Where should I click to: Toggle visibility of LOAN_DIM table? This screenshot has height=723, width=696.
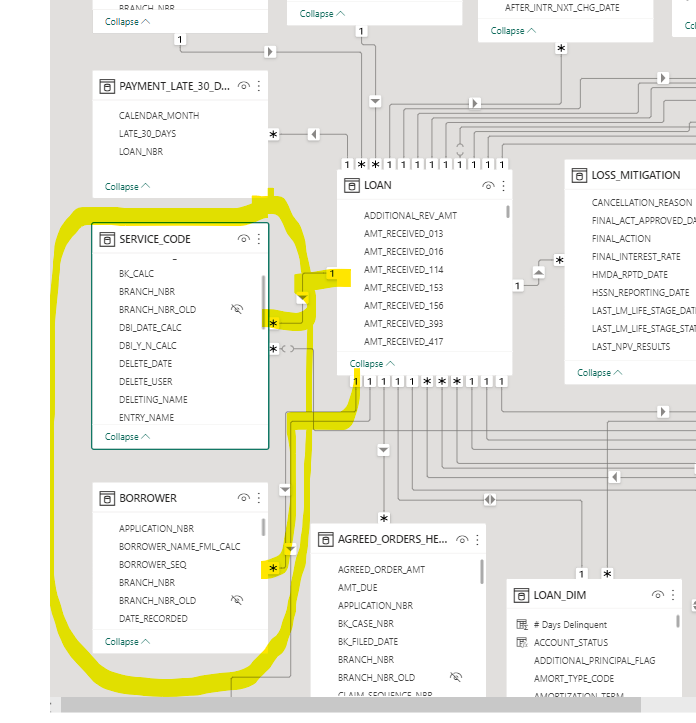[x=658, y=595]
